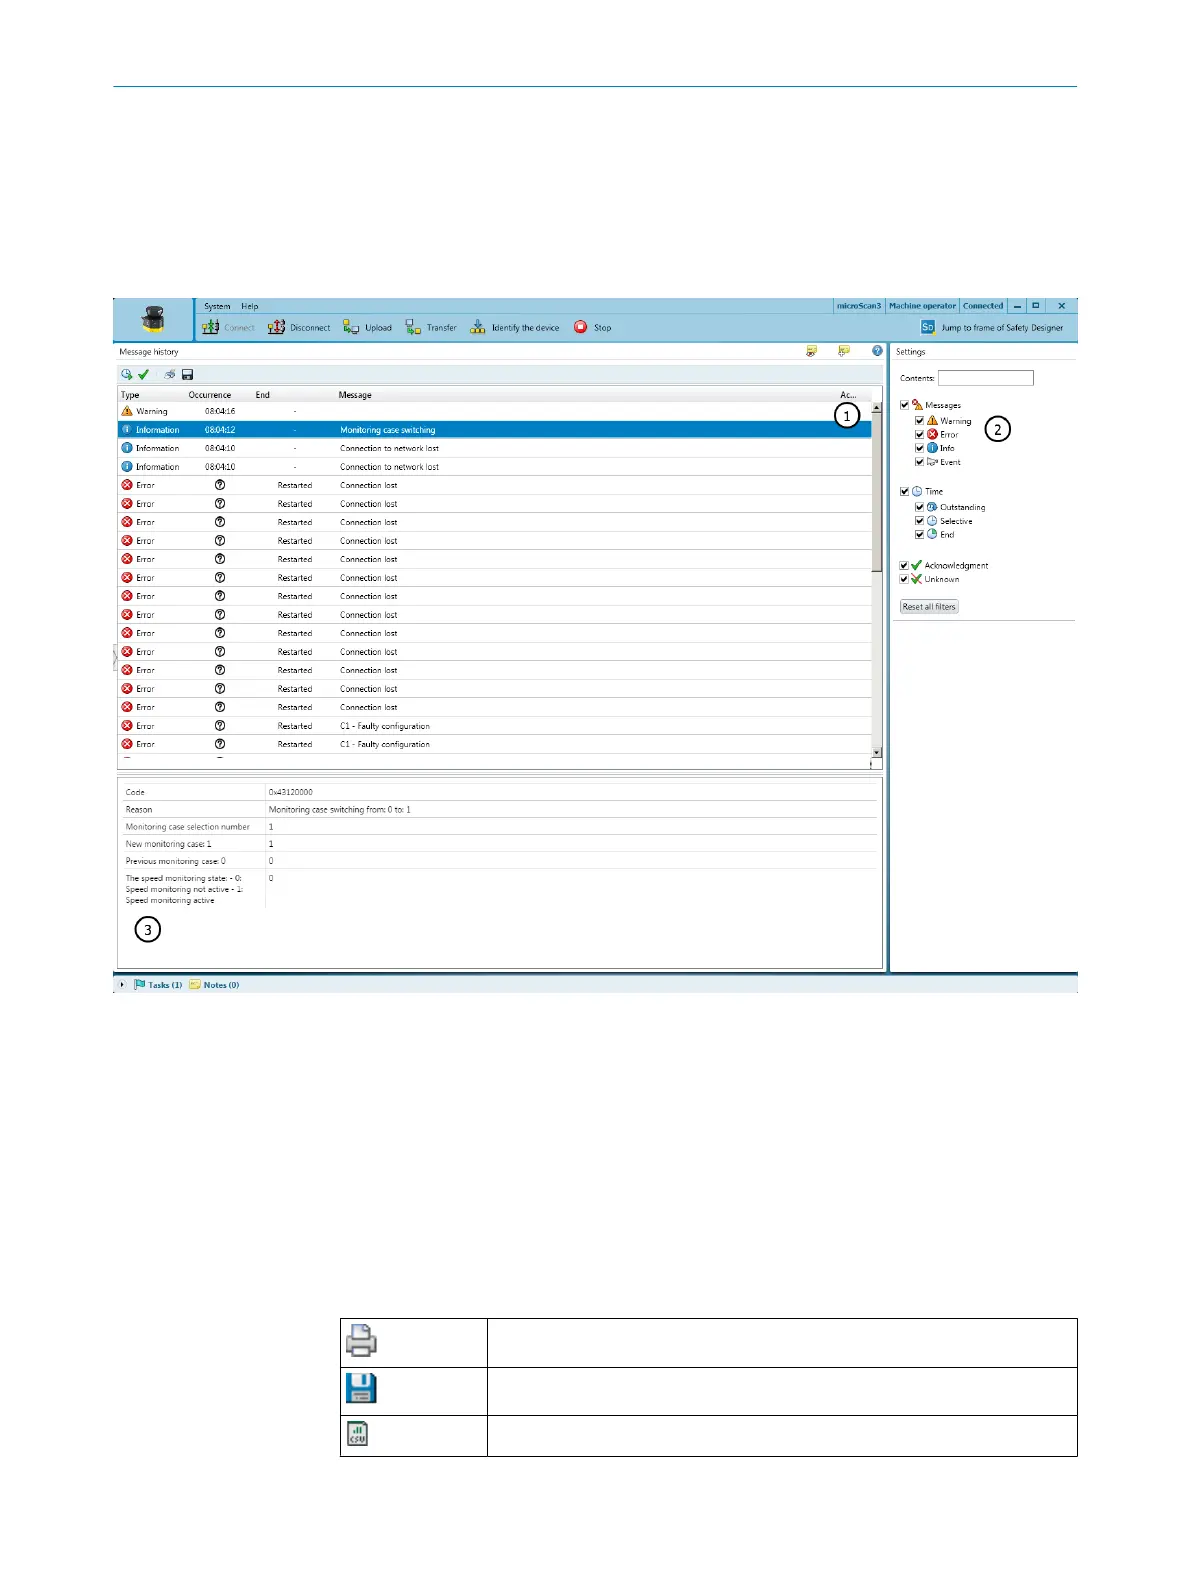Sort by the Occurrence column header
The image size is (1191, 1584).
click(210, 395)
